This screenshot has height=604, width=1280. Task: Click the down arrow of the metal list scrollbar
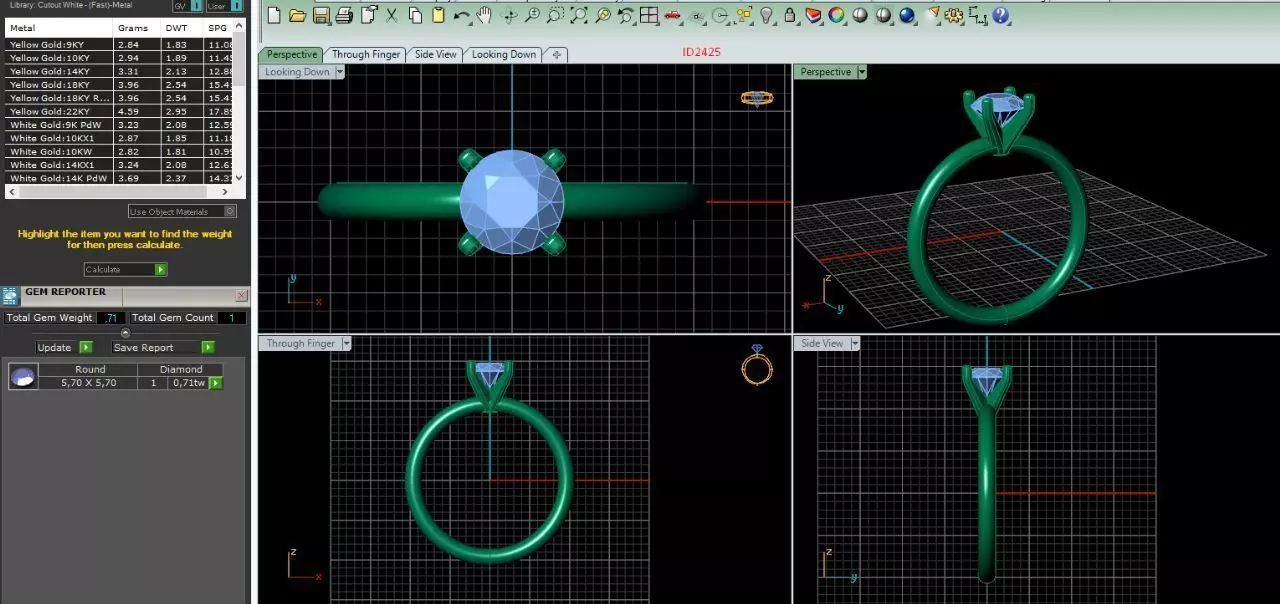coord(238,177)
